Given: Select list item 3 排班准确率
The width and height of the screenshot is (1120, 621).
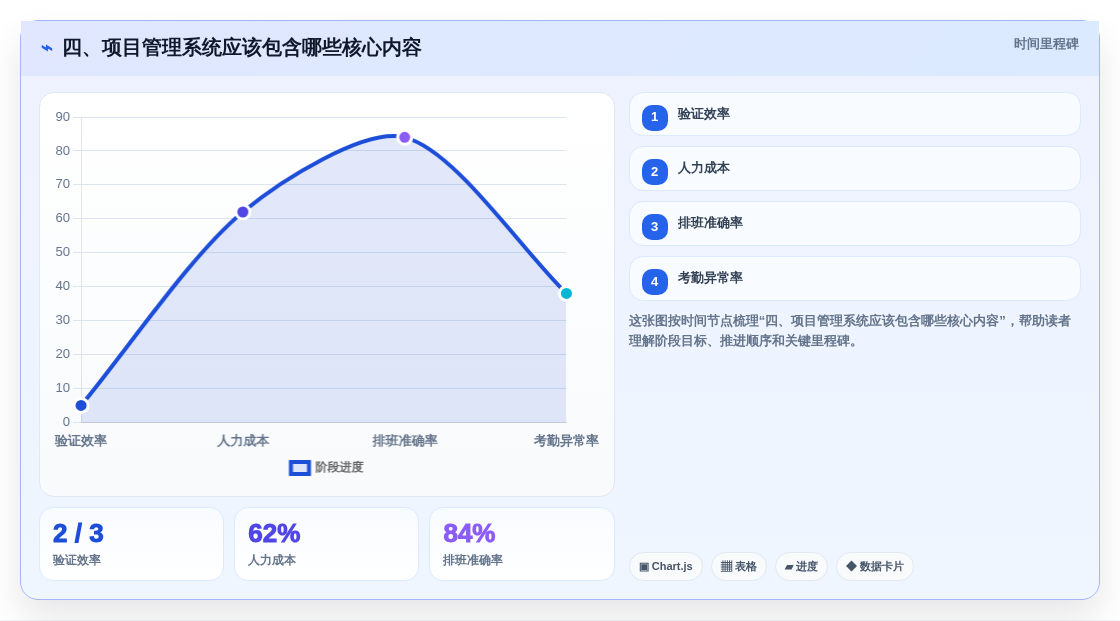Looking at the screenshot, I should click(x=854, y=224).
